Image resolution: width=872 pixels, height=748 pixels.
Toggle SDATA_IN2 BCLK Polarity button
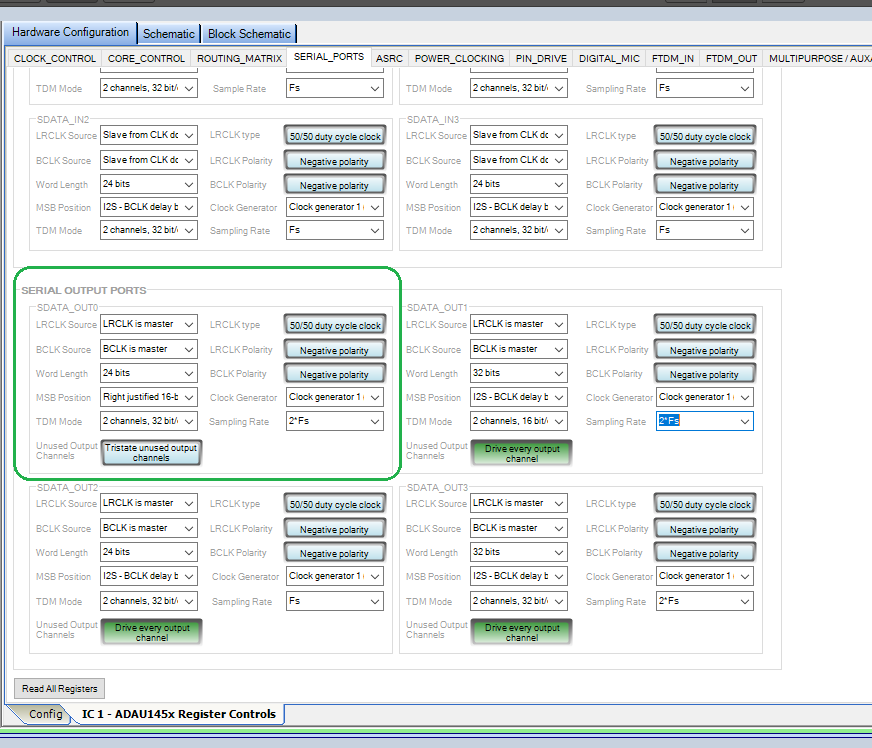[335, 185]
